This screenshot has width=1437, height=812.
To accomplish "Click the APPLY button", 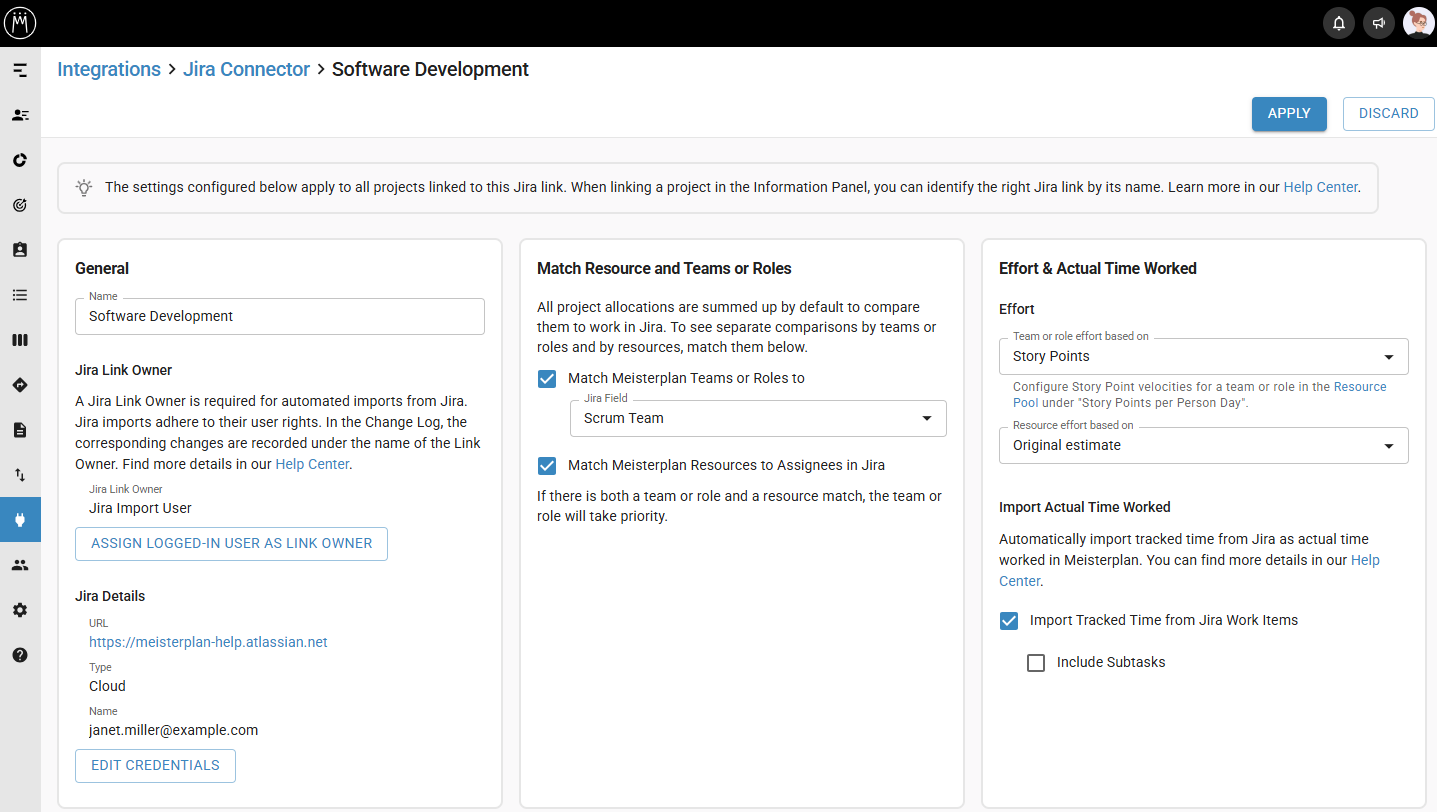I will [x=1289, y=114].
